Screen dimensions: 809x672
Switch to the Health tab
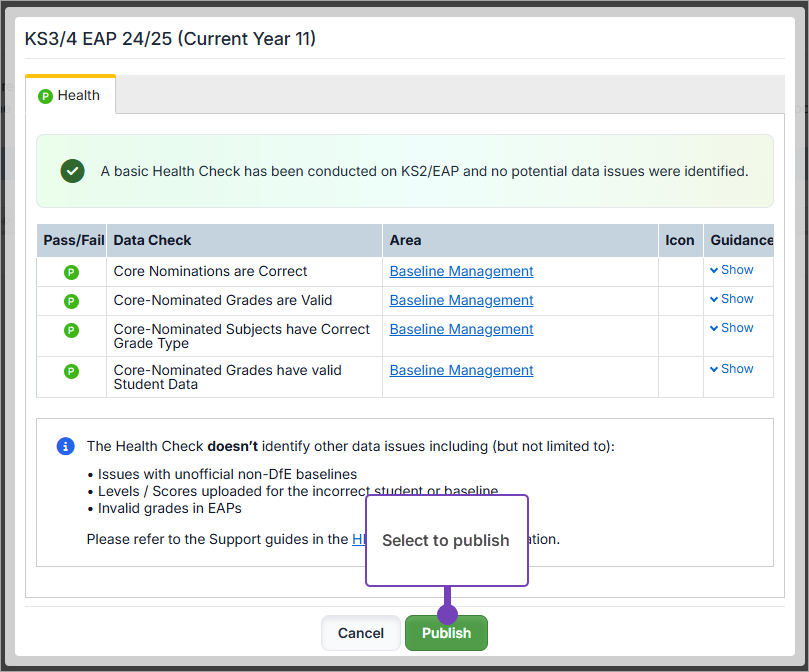pos(70,96)
